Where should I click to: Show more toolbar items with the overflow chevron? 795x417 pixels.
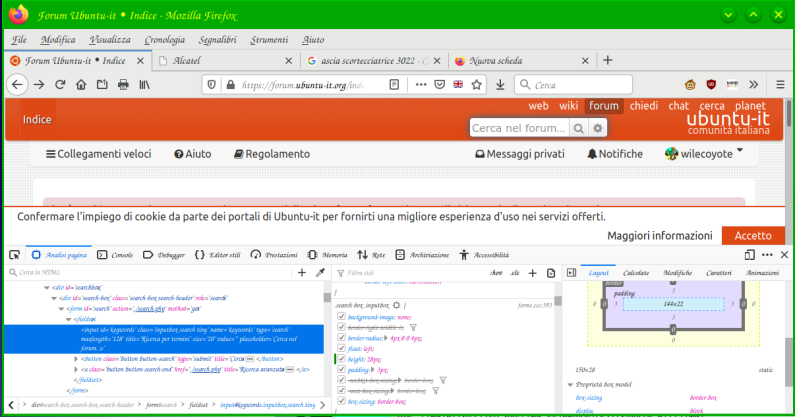click(x=754, y=85)
